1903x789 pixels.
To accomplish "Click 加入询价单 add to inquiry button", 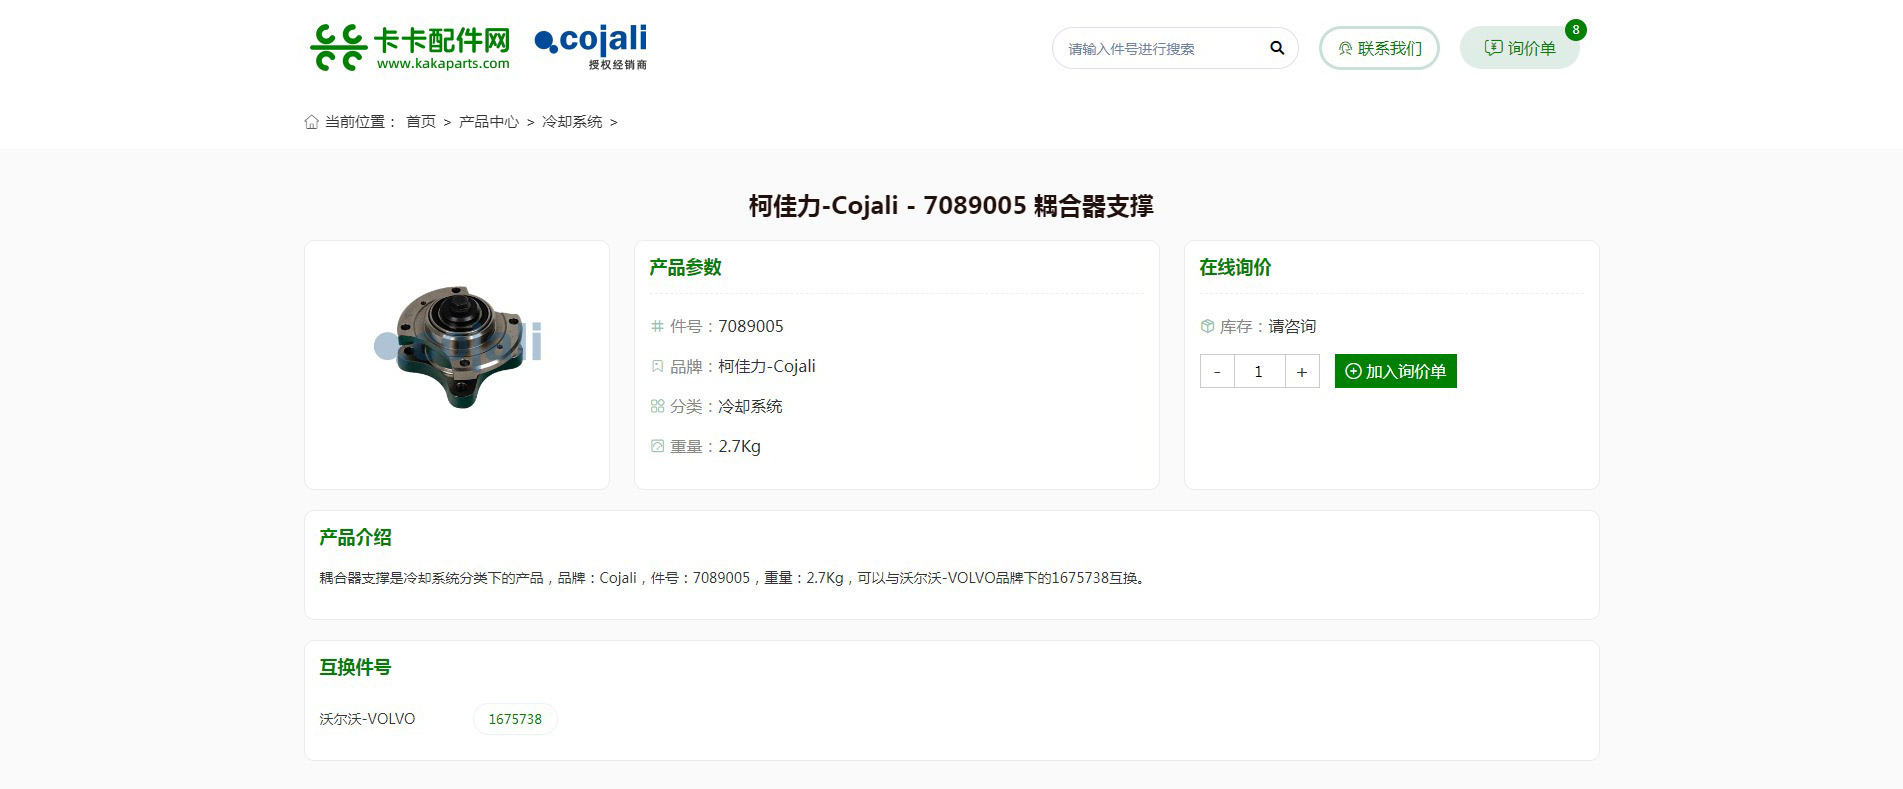I will click(x=1396, y=371).
